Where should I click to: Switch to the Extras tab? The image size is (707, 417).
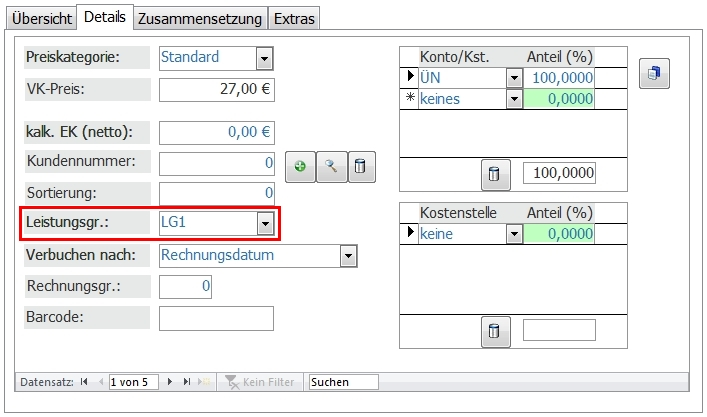click(x=294, y=18)
